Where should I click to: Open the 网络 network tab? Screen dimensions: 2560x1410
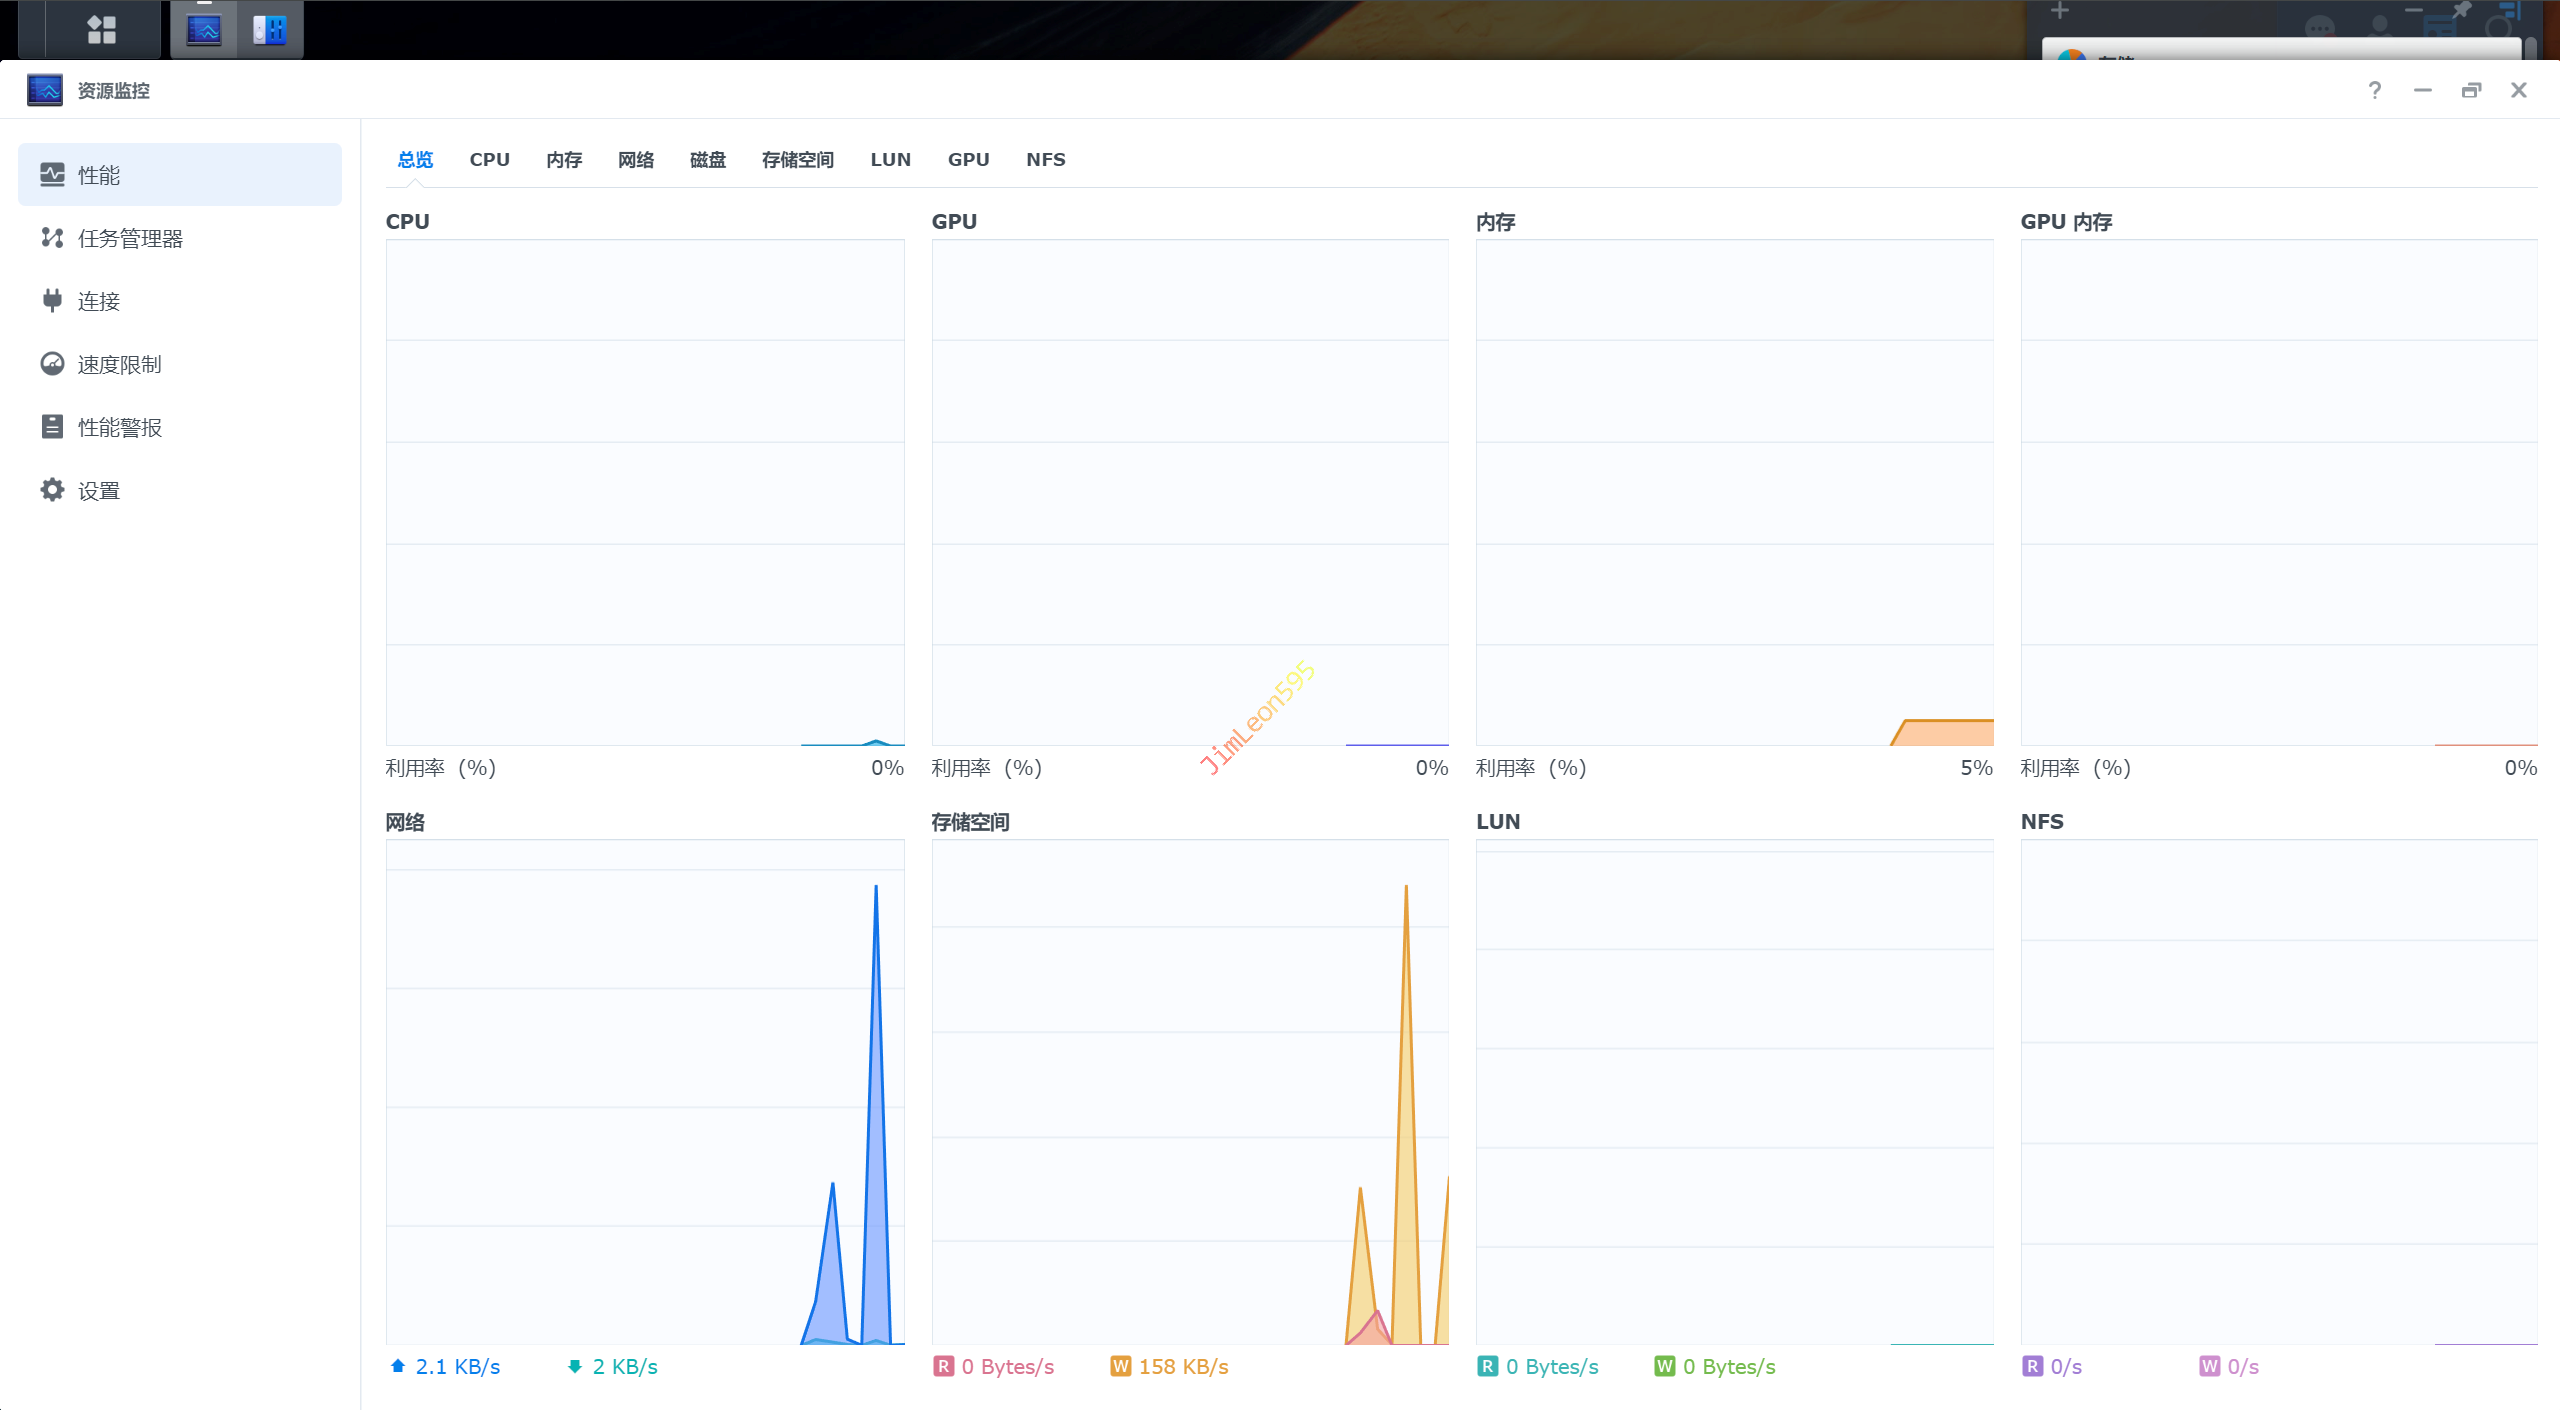tap(636, 160)
